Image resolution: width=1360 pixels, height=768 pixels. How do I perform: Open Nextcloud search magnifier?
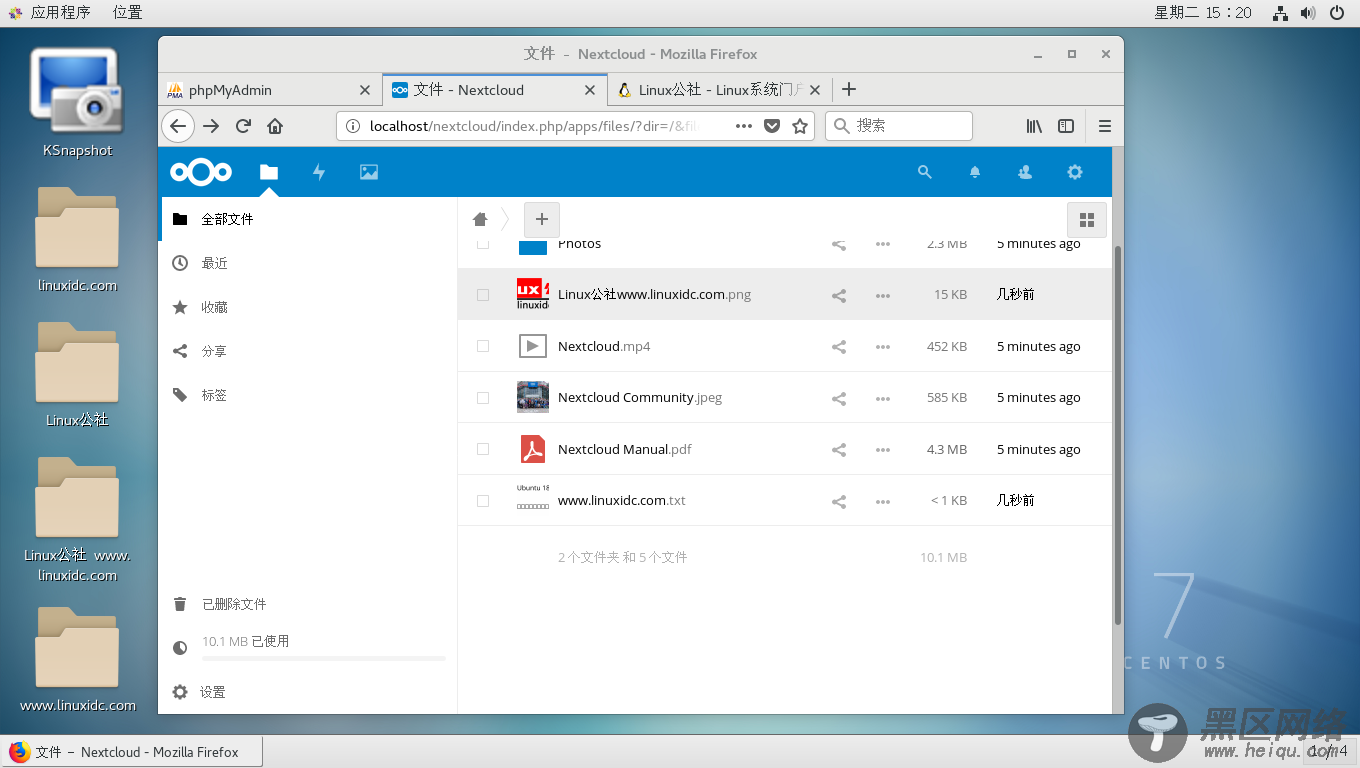[924, 171]
